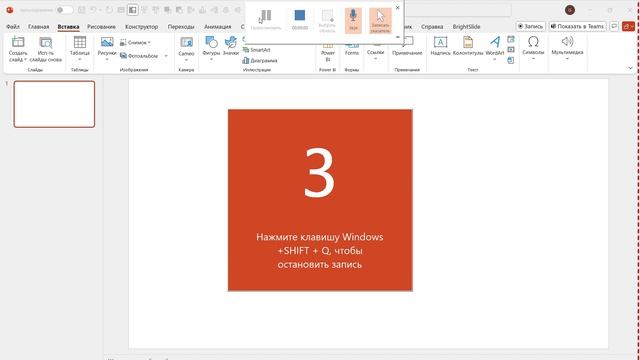Click the red share button

pos(628,26)
